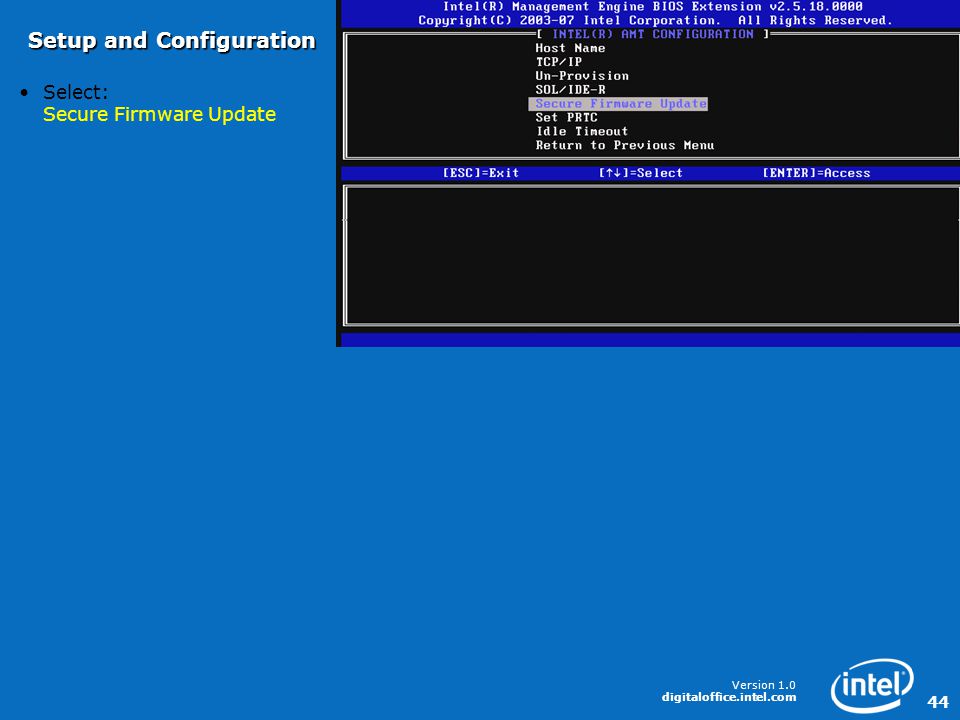Click the Management Engine BIOS Extension header

653,7
